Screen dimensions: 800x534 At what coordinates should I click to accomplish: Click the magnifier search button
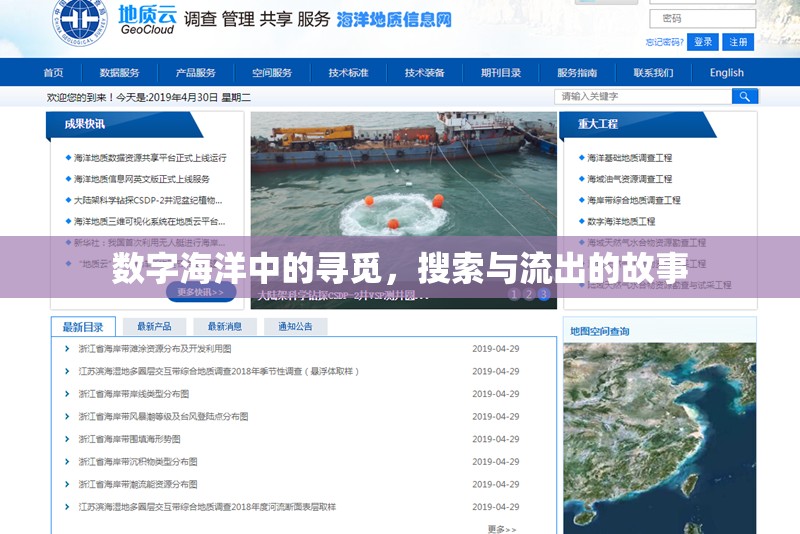pos(745,96)
